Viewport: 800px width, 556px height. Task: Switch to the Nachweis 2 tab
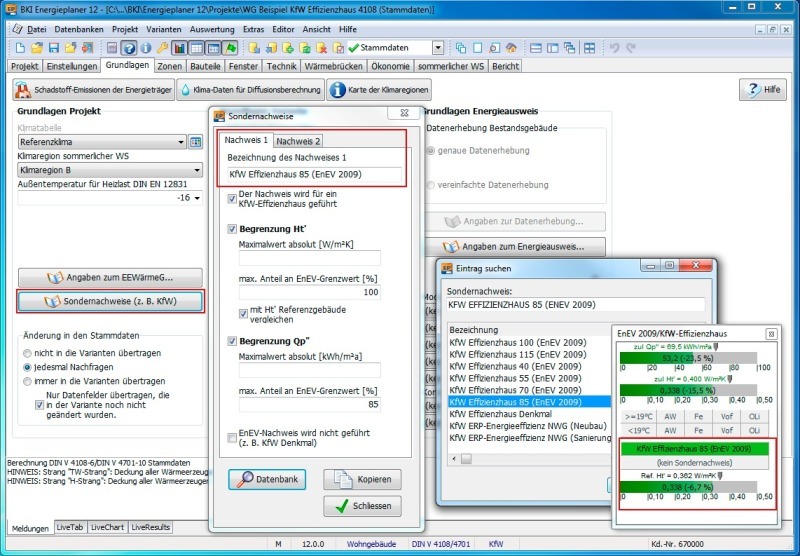(x=298, y=141)
